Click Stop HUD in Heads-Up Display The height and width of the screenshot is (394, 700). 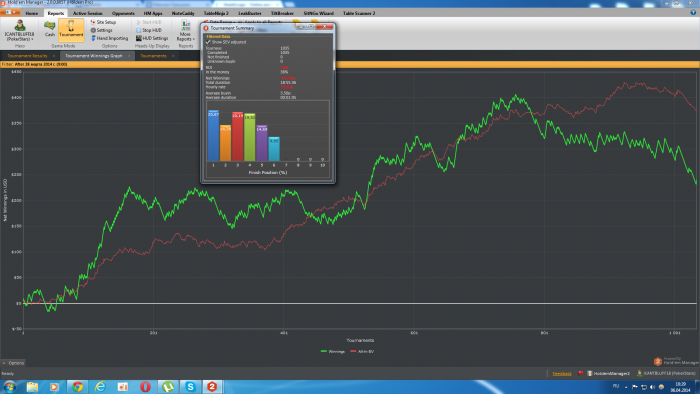(149, 30)
